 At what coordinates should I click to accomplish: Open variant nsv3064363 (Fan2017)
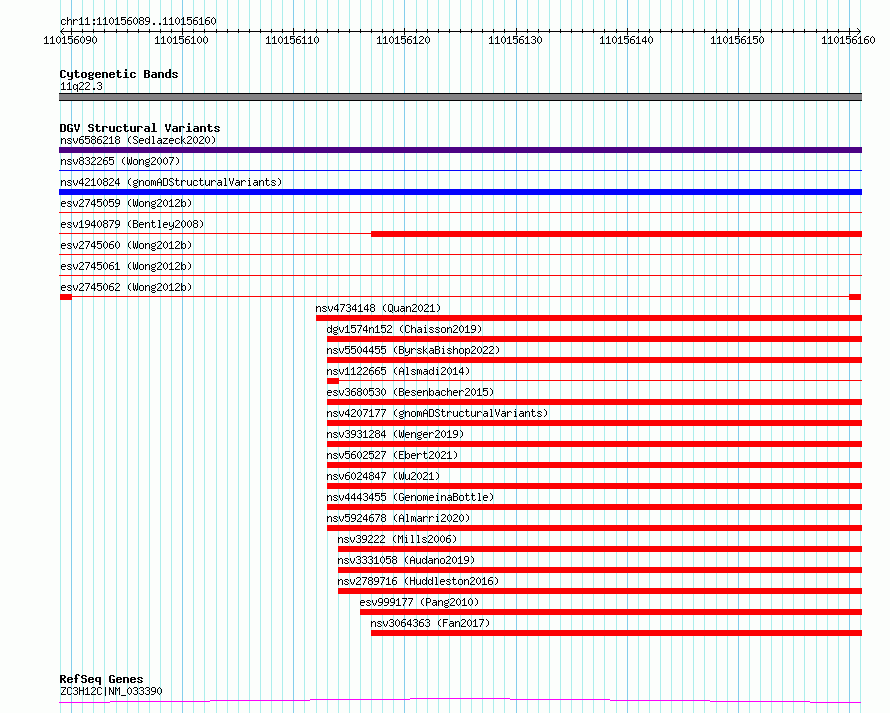(430, 623)
